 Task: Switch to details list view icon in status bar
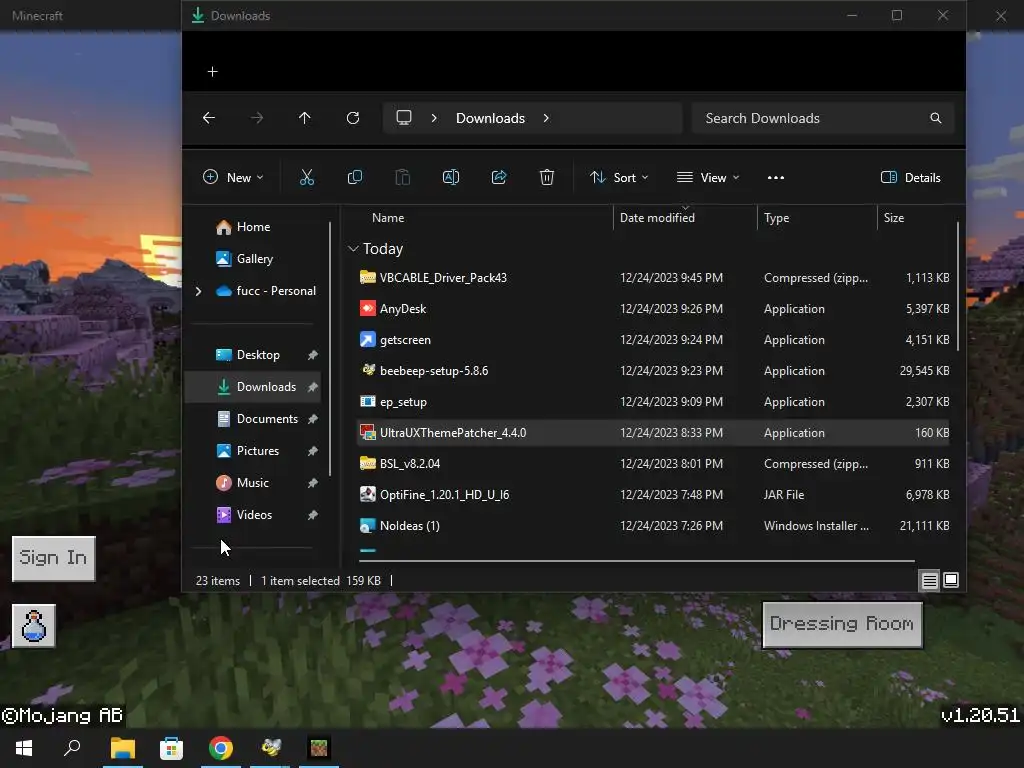929,580
